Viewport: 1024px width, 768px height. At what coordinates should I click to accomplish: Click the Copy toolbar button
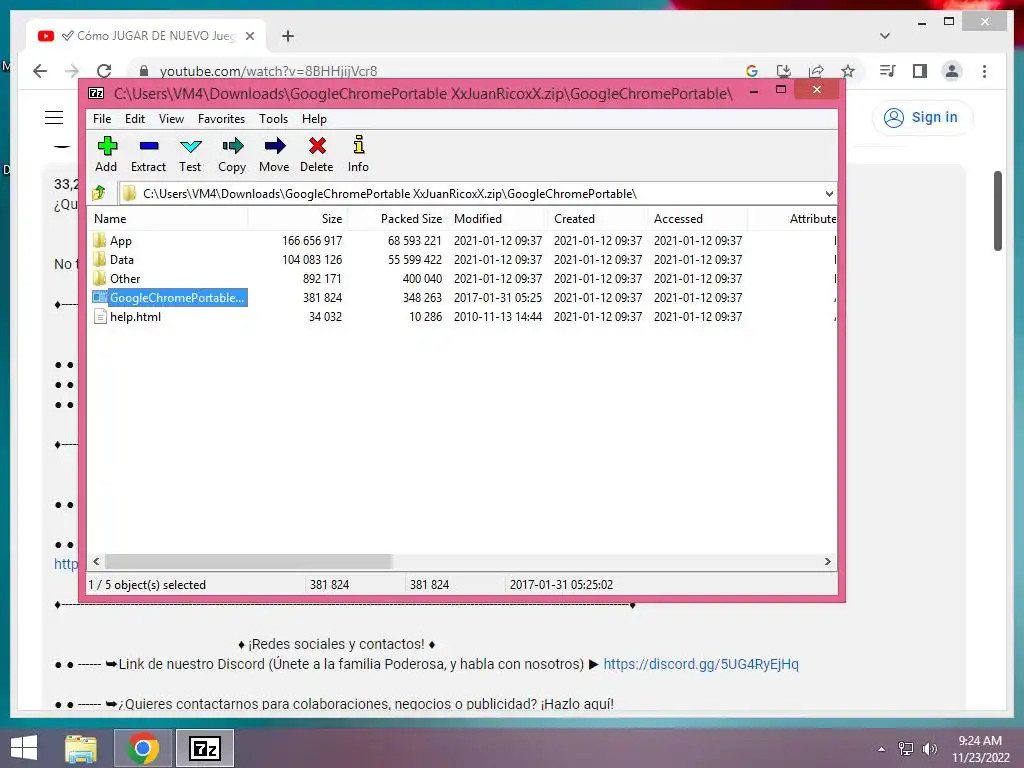point(232,154)
